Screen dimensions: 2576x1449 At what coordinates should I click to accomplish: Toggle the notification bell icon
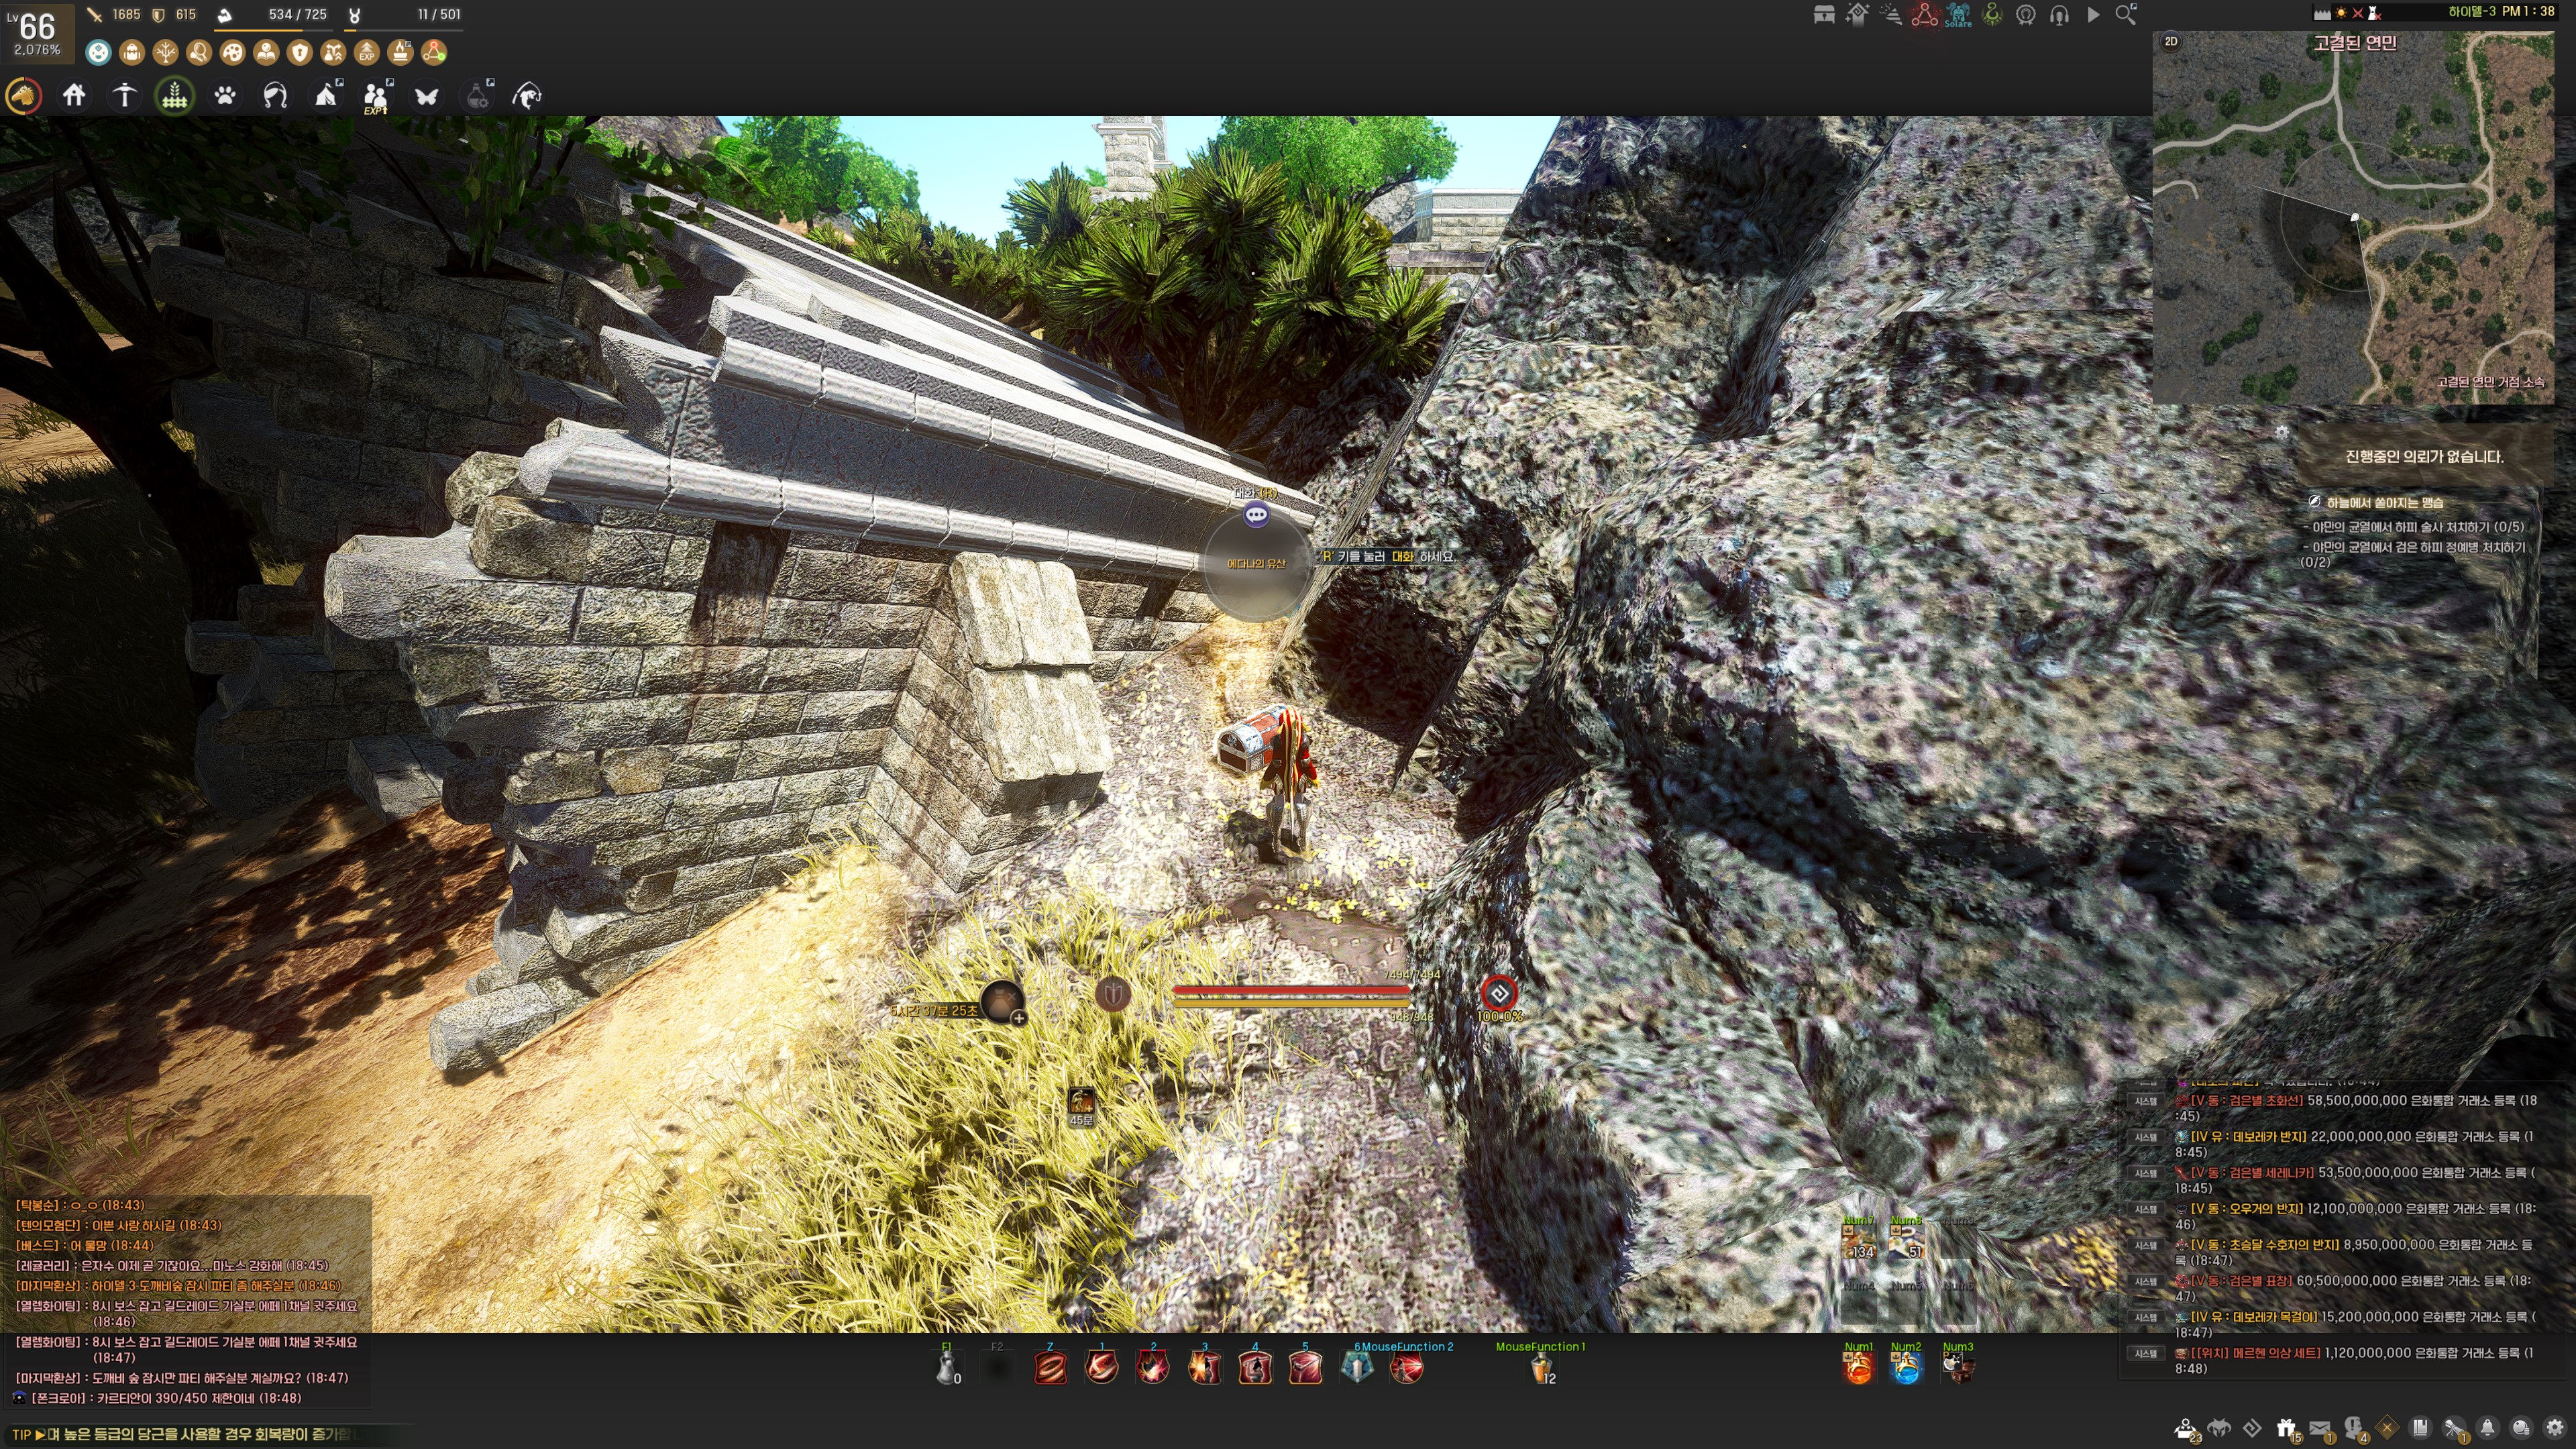click(2487, 1428)
